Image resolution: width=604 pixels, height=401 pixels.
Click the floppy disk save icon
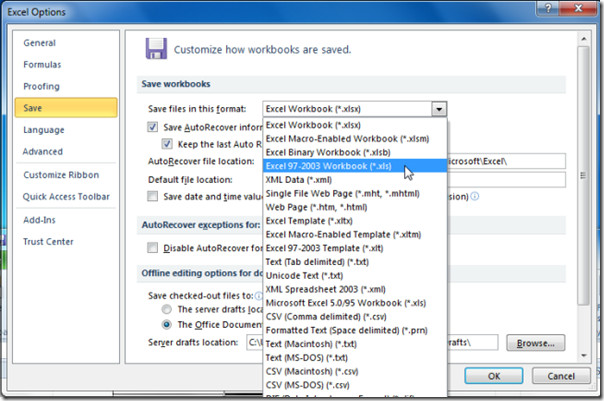pyautogui.click(x=156, y=49)
